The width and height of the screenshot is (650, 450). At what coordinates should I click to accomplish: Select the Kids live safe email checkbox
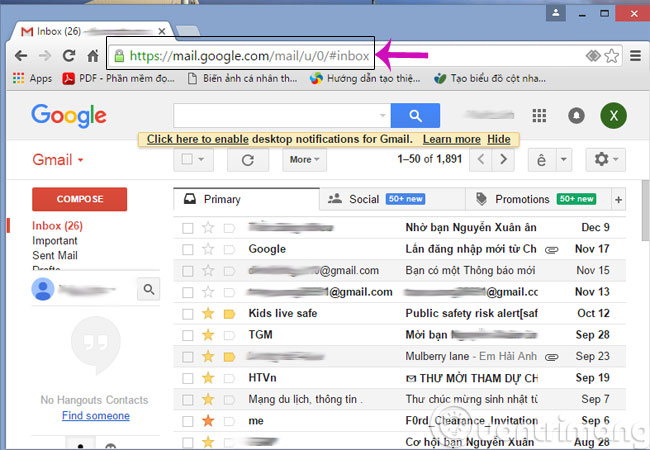coord(188,314)
